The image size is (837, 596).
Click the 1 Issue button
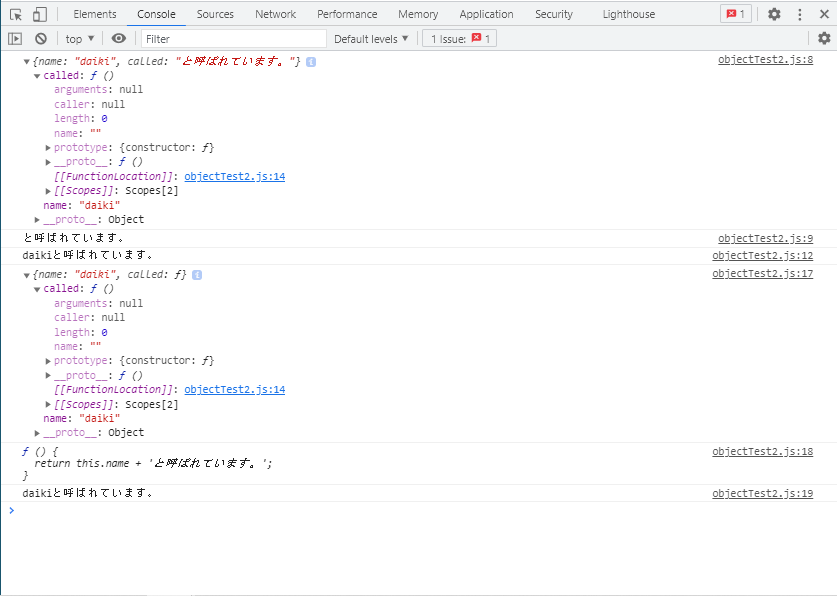click(459, 39)
